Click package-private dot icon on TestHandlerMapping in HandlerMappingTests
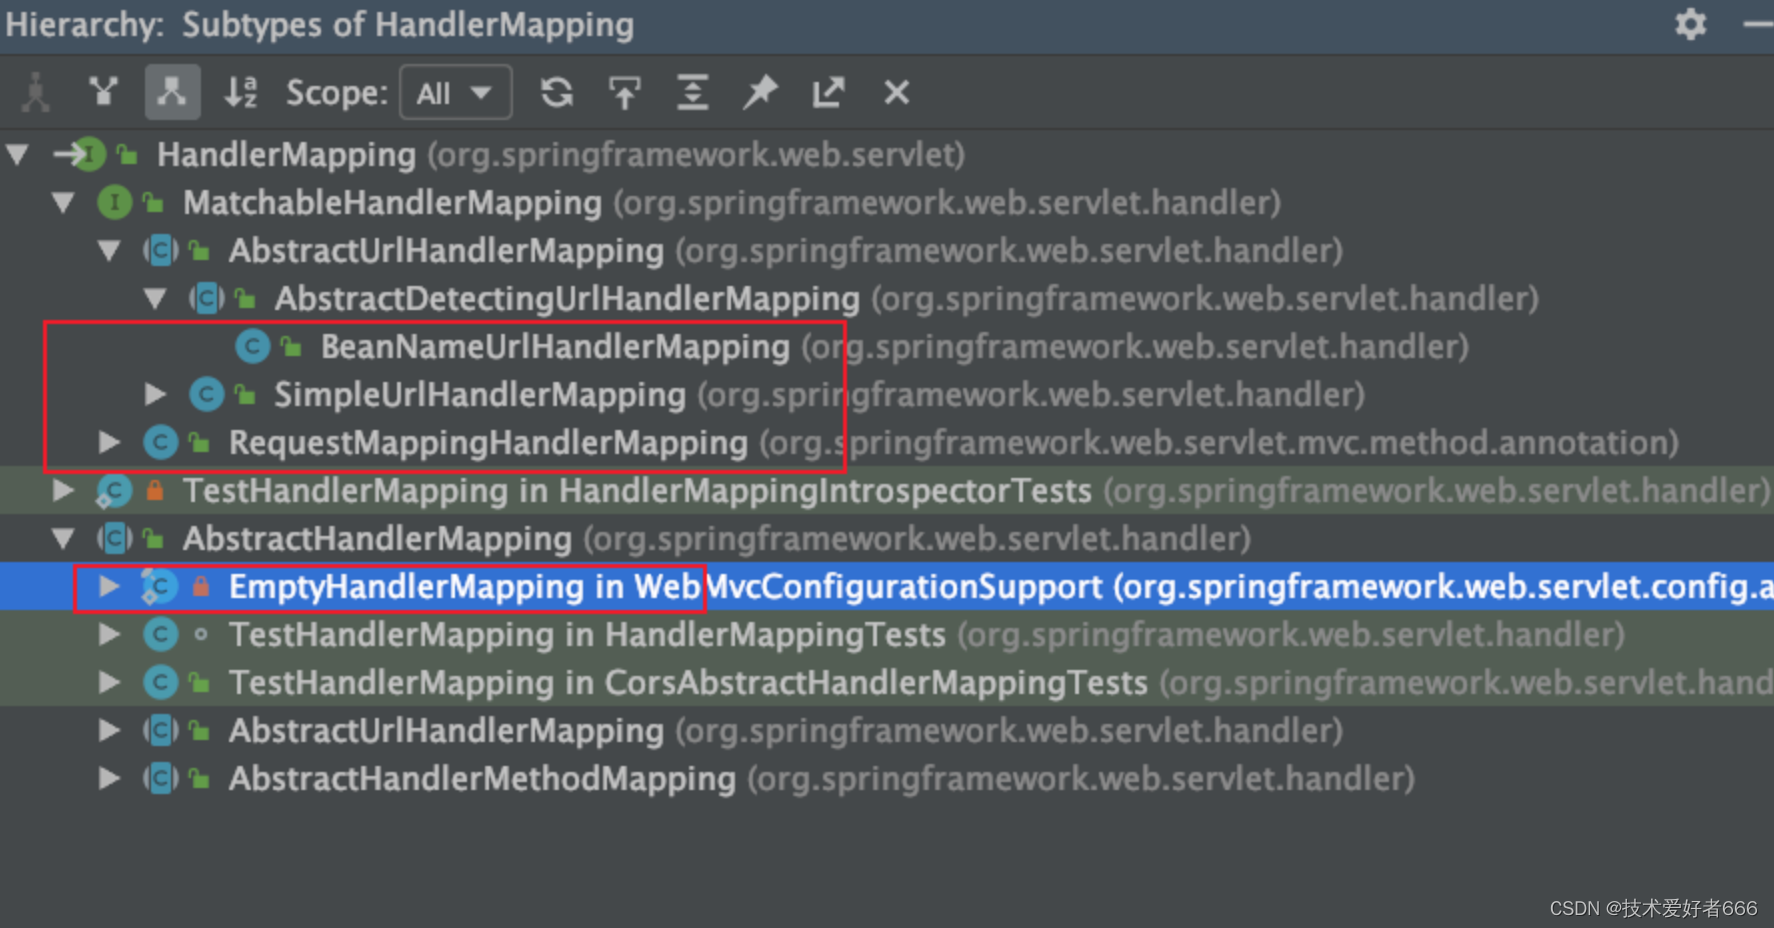Screen dimensions: 1774x928 click(200, 635)
